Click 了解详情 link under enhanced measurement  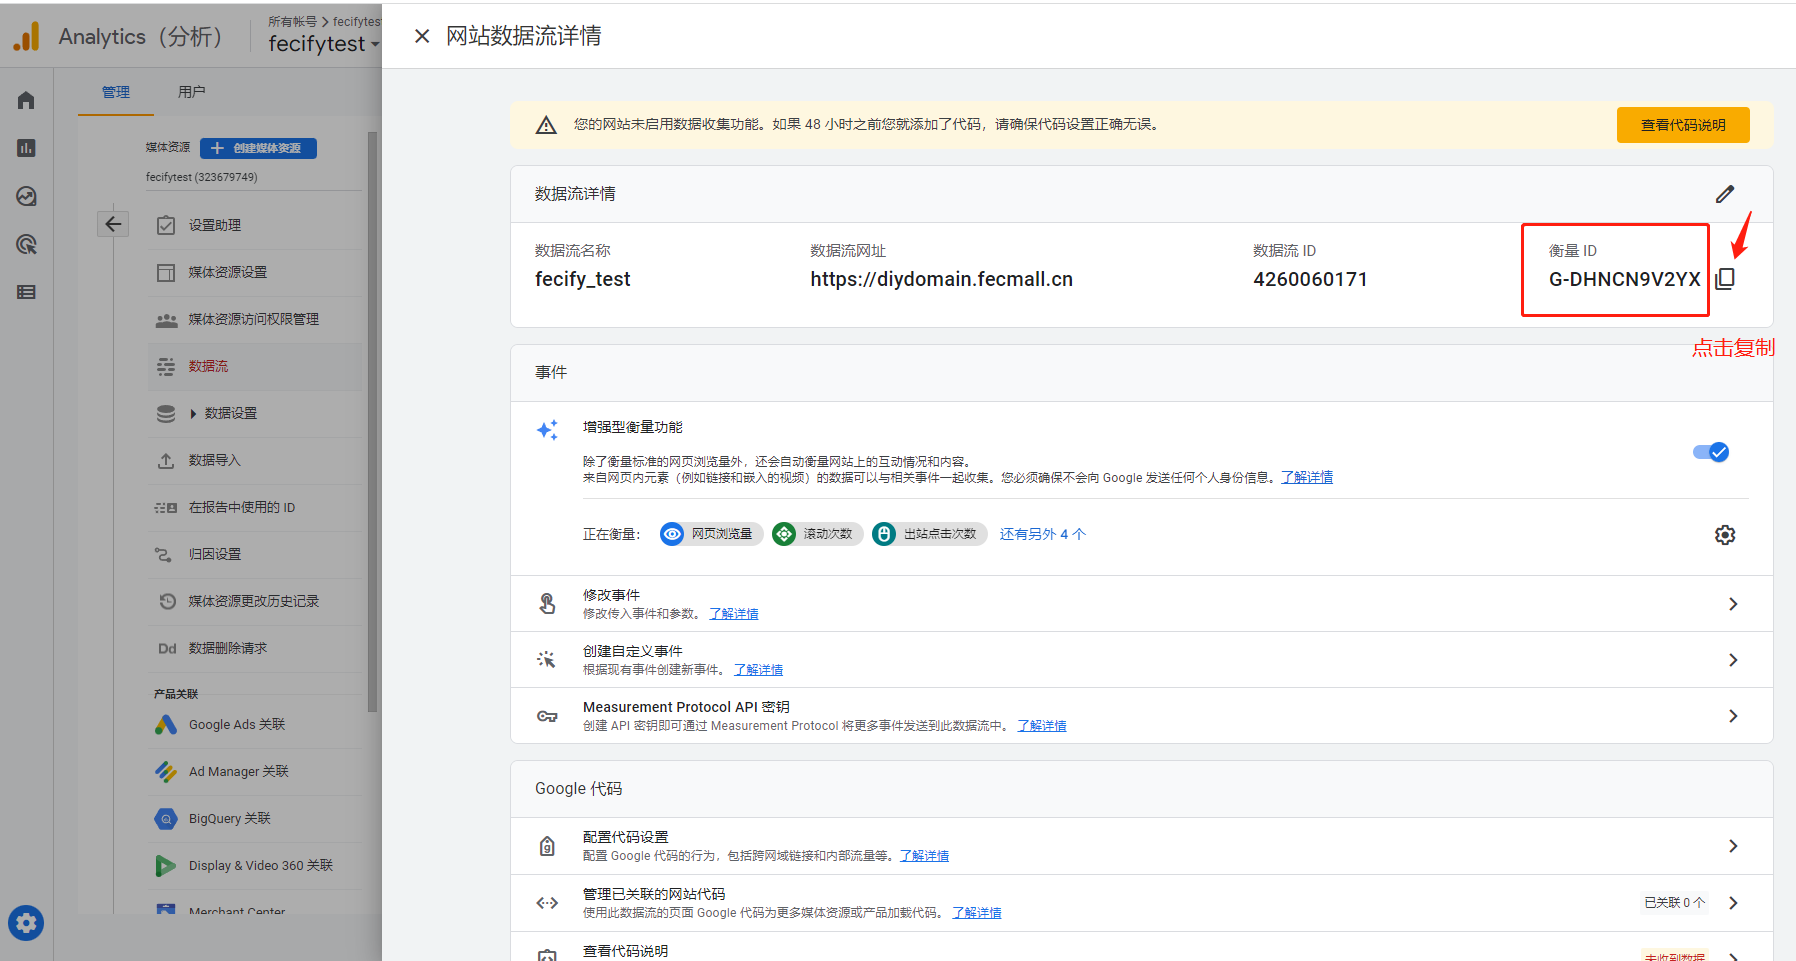click(1307, 478)
